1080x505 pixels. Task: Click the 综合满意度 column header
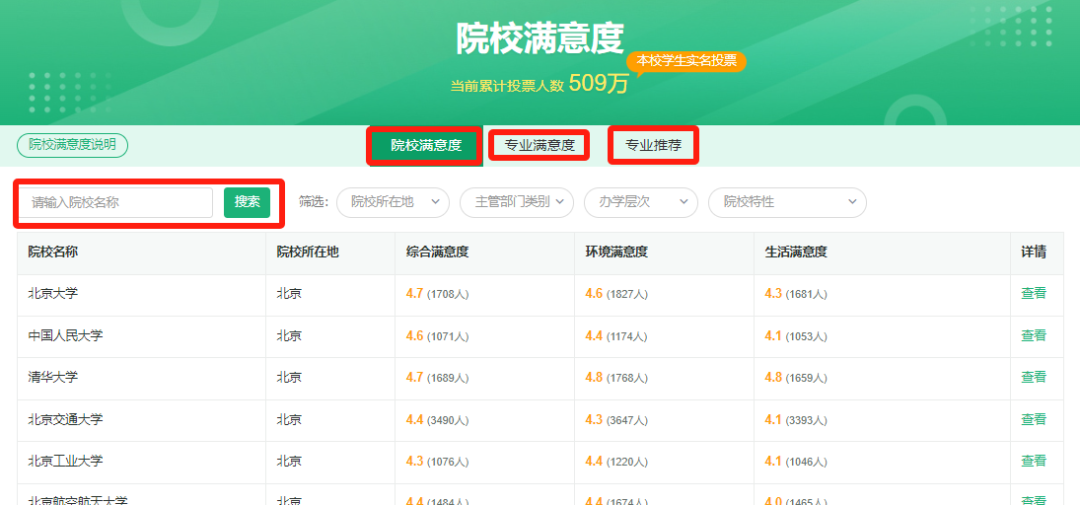437,251
